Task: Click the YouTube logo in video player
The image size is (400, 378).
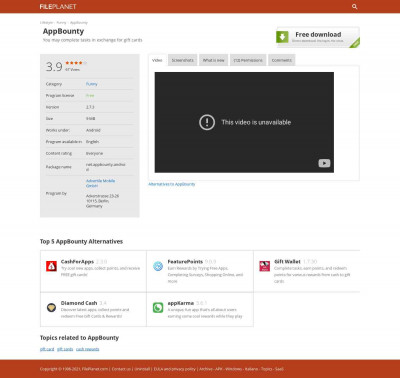Action: (x=324, y=163)
